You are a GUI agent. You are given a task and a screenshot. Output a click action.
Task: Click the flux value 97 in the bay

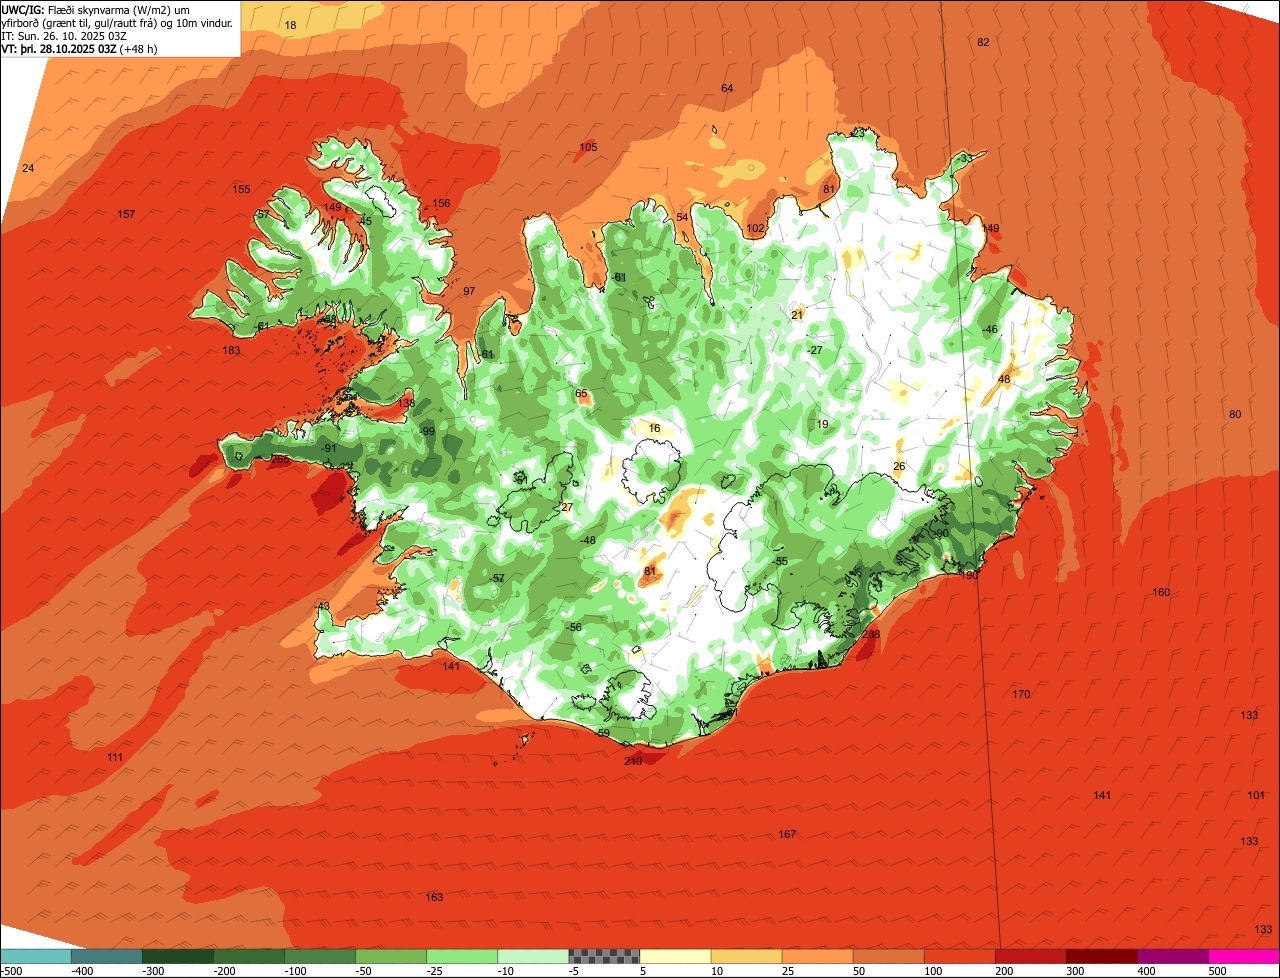469,292
